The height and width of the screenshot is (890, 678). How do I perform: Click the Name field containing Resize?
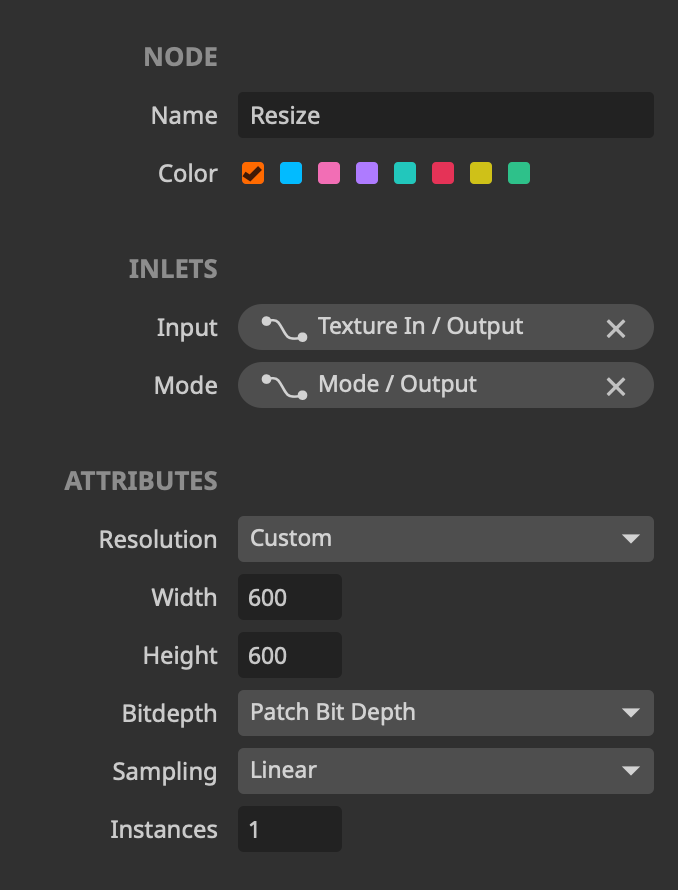(445, 116)
